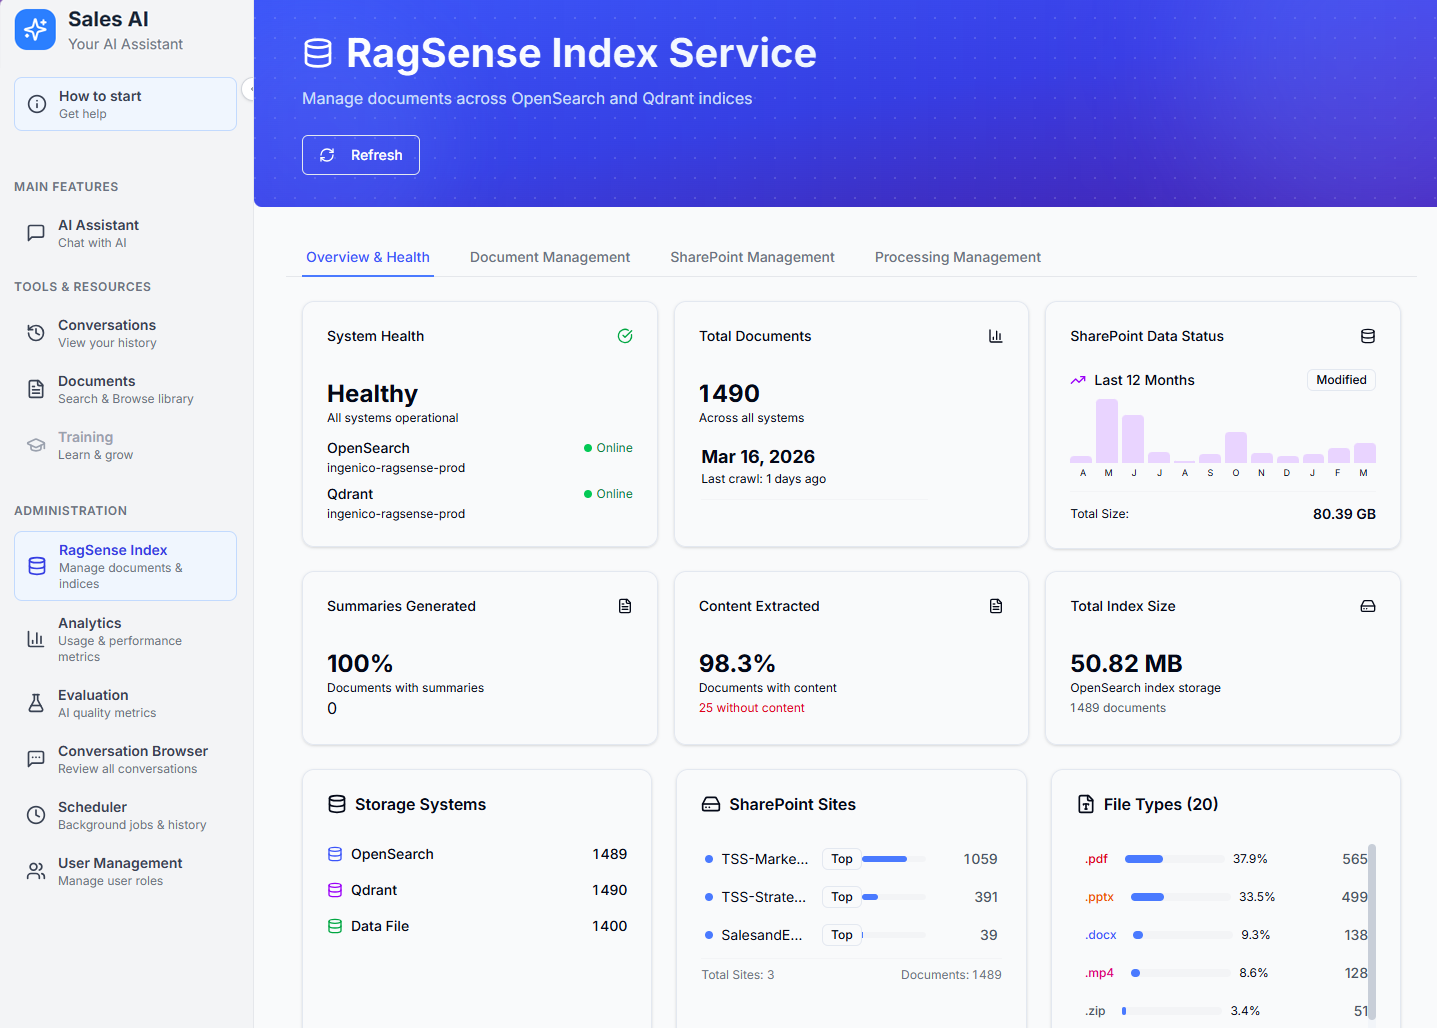Click the Top badge for TSS-Marke... site

click(842, 859)
